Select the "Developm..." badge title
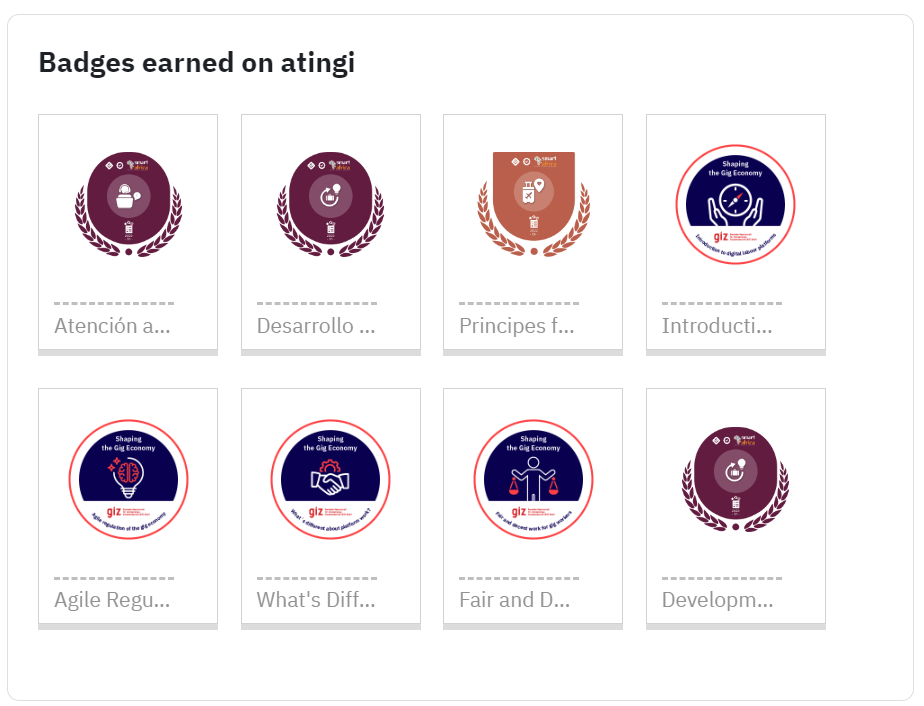 pyautogui.click(x=717, y=600)
